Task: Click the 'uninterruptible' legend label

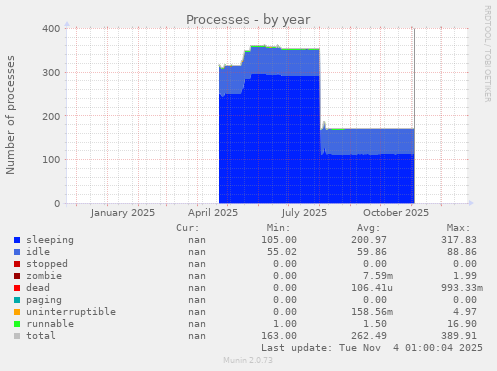Action: click(x=71, y=312)
